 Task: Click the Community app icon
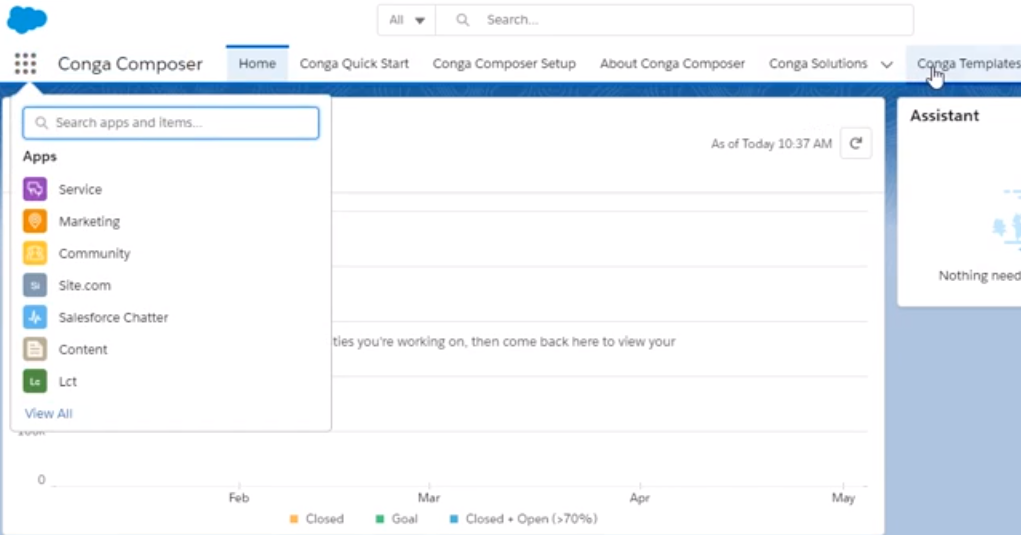(35, 253)
